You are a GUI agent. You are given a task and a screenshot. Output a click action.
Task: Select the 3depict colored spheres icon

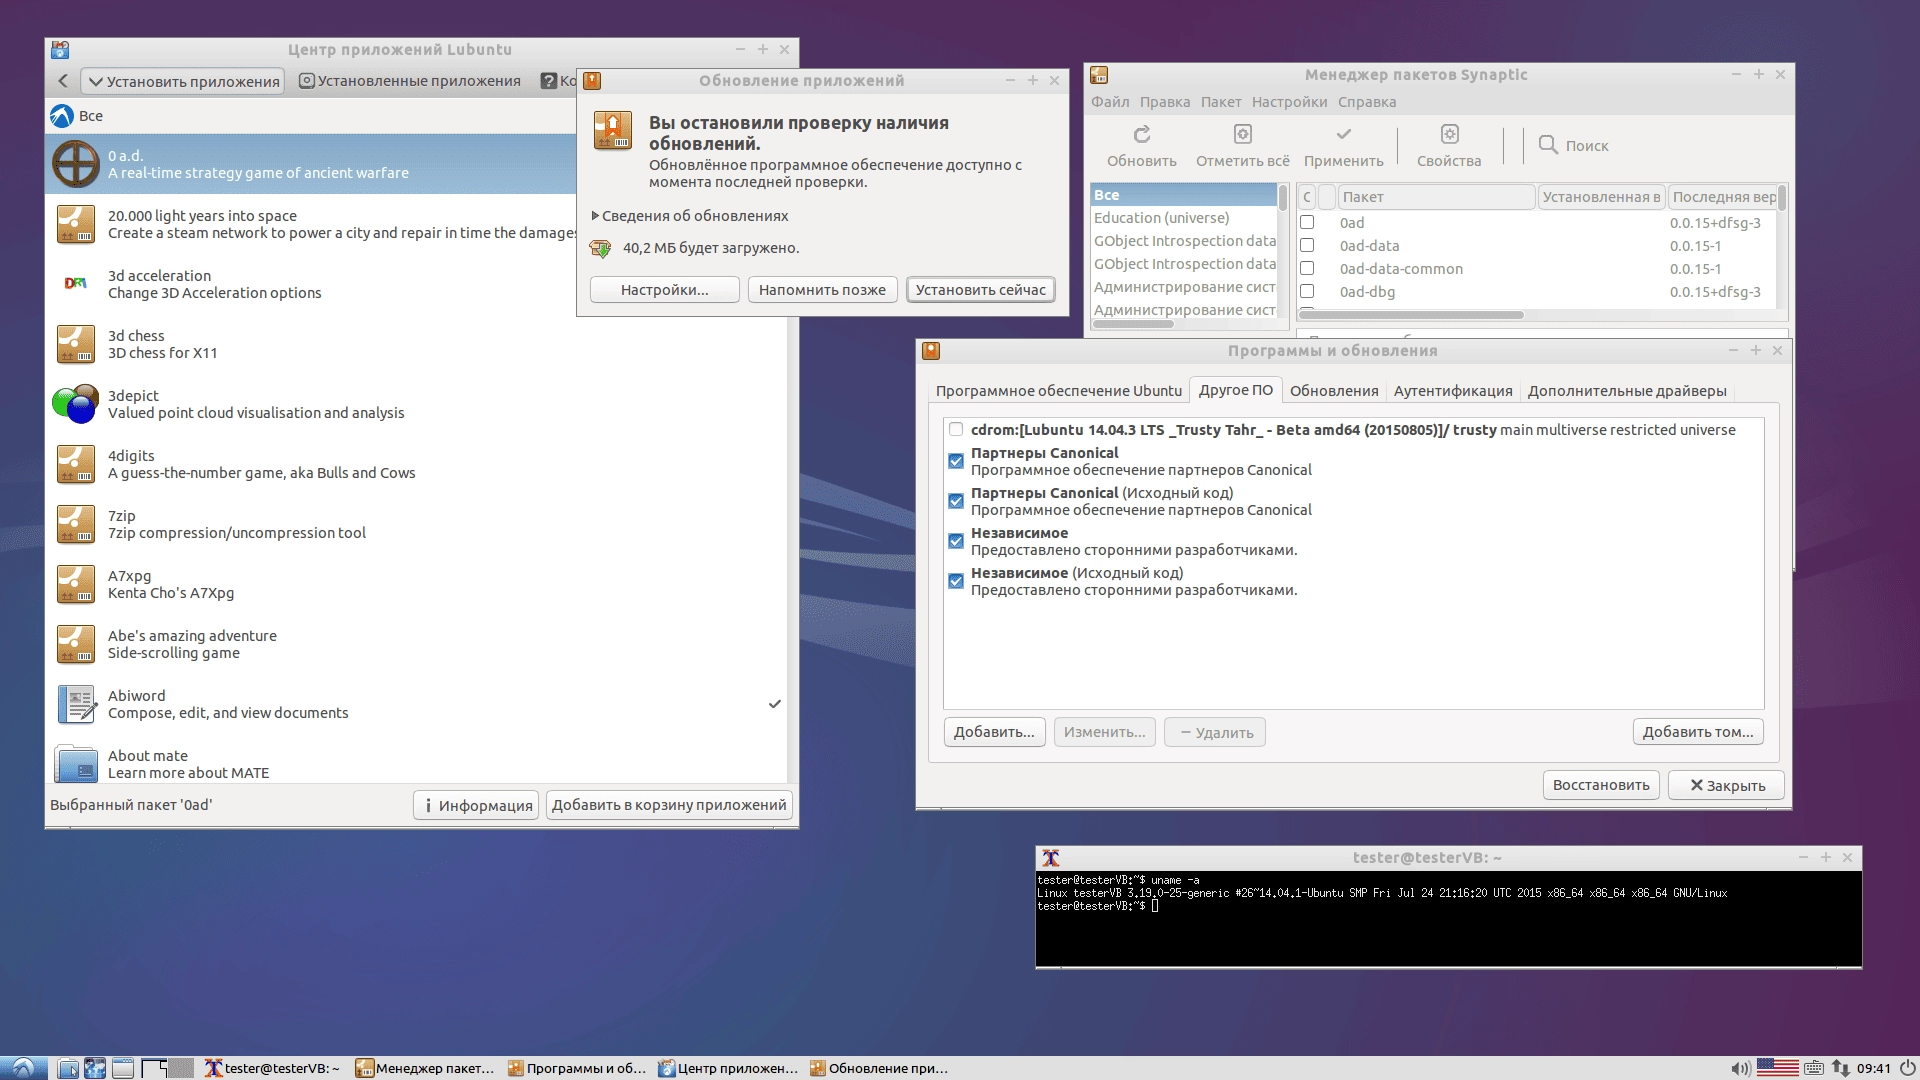click(x=76, y=404)
